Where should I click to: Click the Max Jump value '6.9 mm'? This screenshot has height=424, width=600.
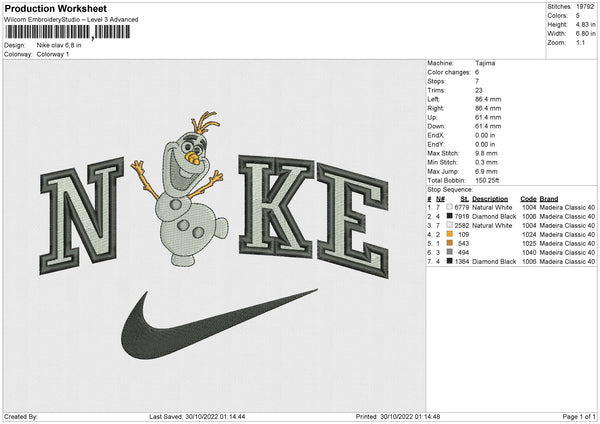486,171
